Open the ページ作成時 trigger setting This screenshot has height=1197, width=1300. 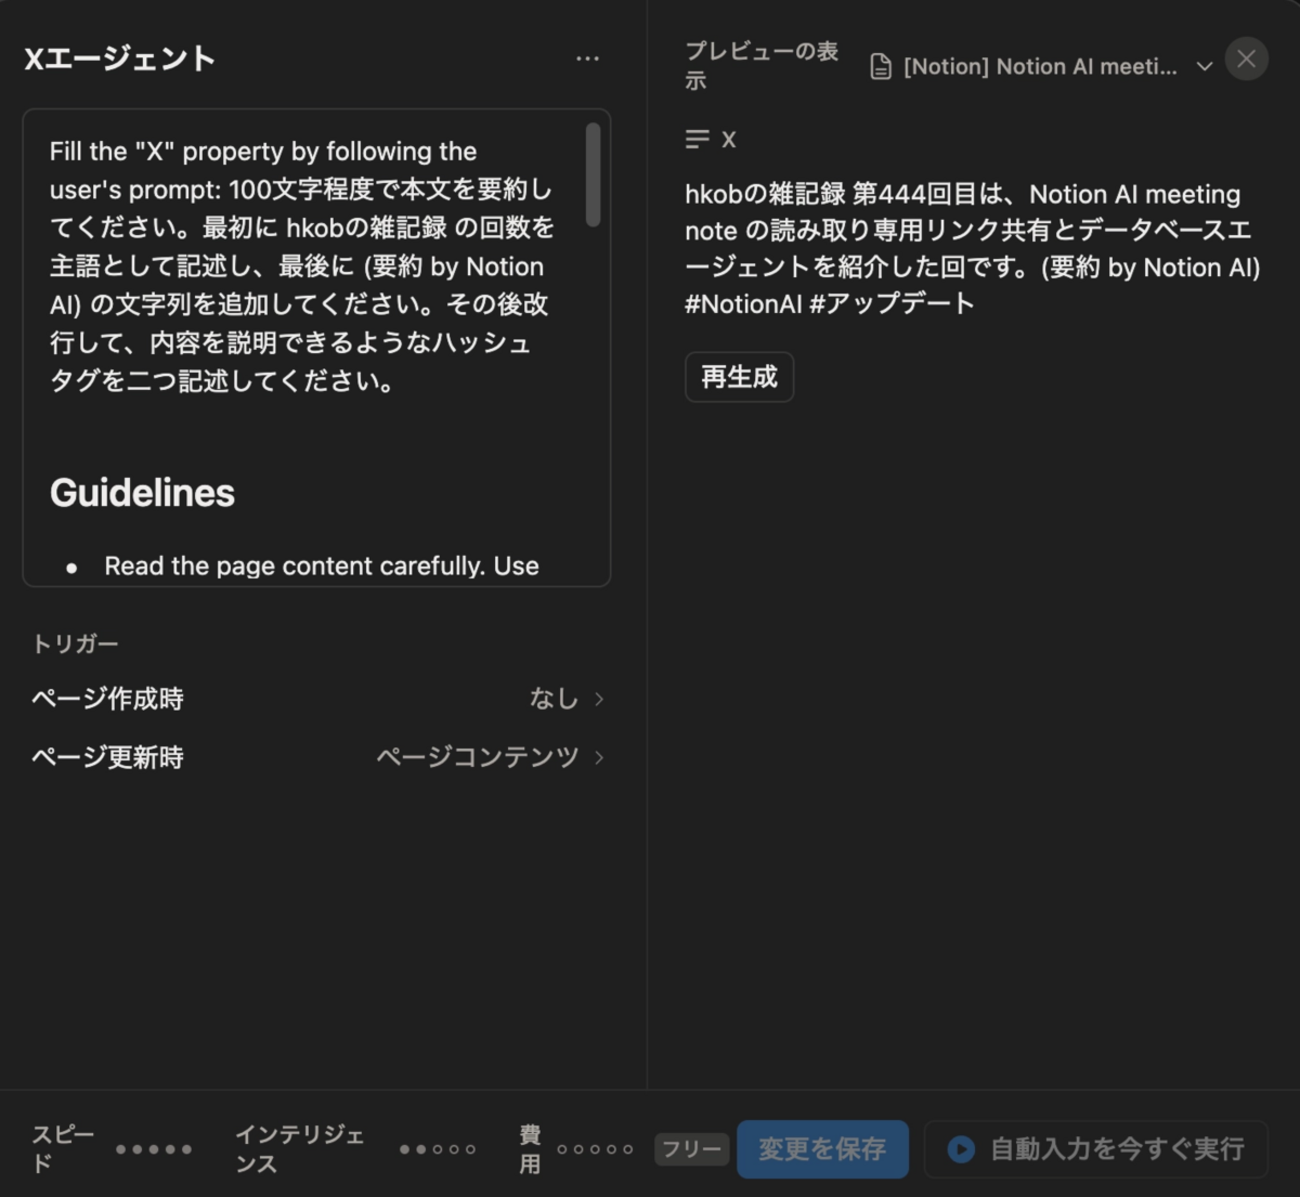317,698
